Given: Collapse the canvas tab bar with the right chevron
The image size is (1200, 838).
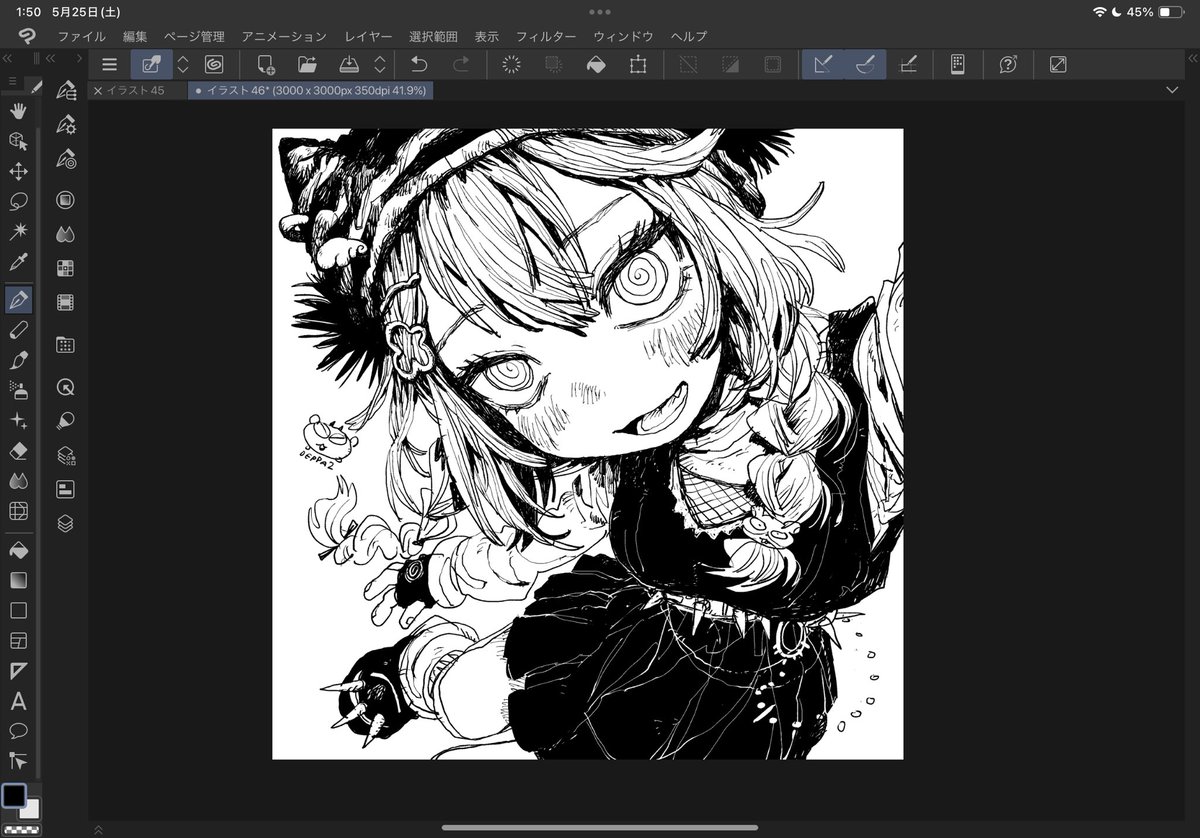Looking at the screenshot, I should pyautogui.click(x=1172, y=90).
